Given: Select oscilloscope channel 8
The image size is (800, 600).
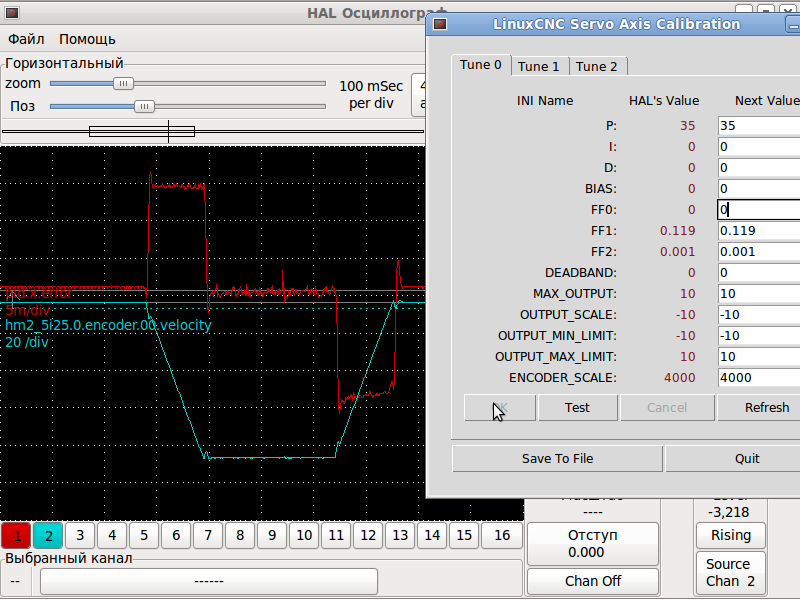Looking at the screenshot, I should pyautogui.click(x=240, y=535).
